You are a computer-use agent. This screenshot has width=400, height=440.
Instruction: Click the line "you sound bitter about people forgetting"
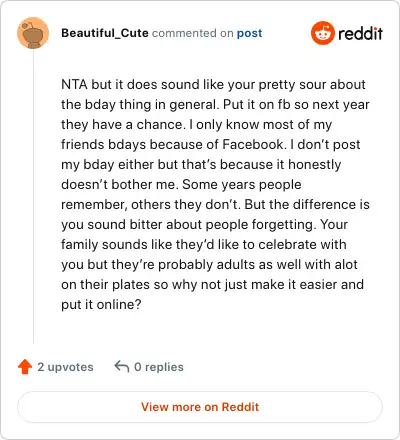[x=204, y=225]
